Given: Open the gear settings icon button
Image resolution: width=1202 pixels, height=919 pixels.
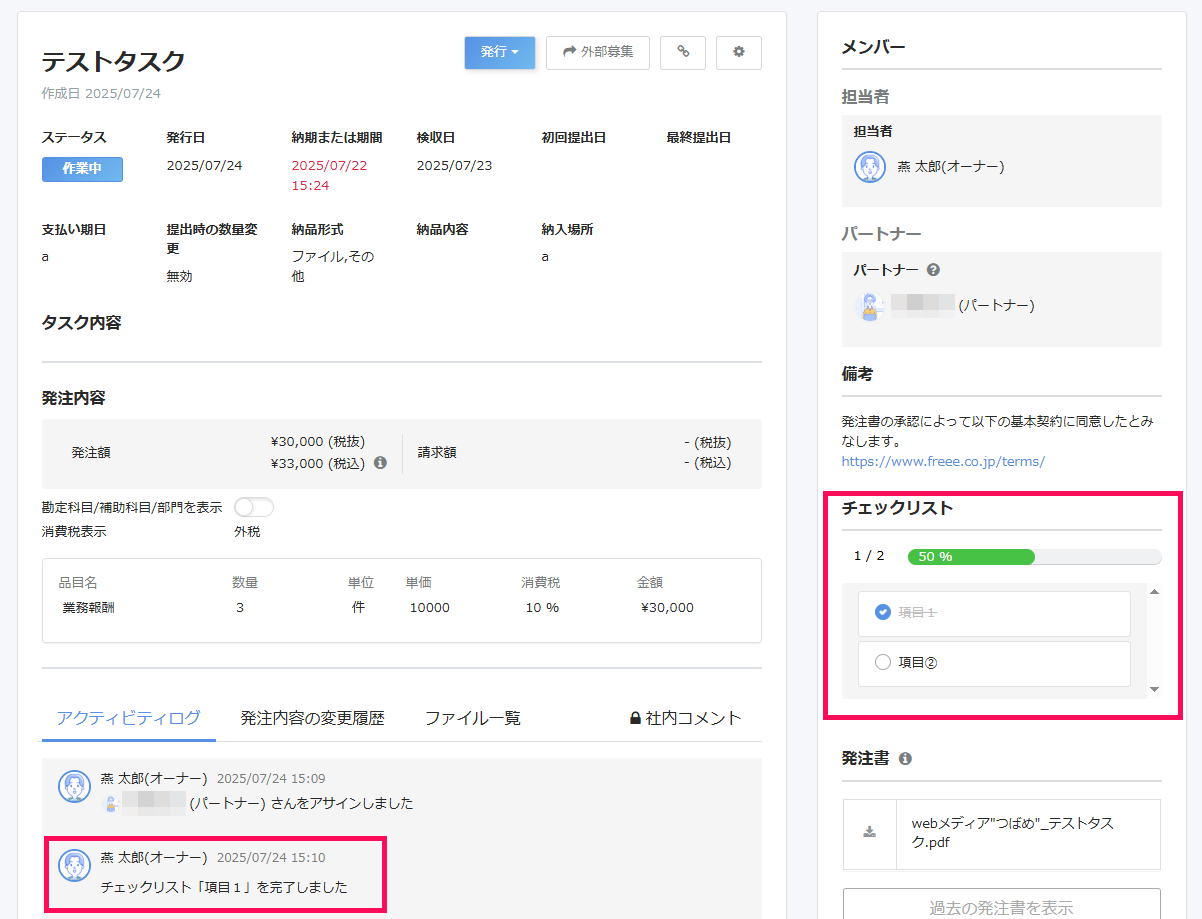Looking at the screenshot, I should [739, 52].
